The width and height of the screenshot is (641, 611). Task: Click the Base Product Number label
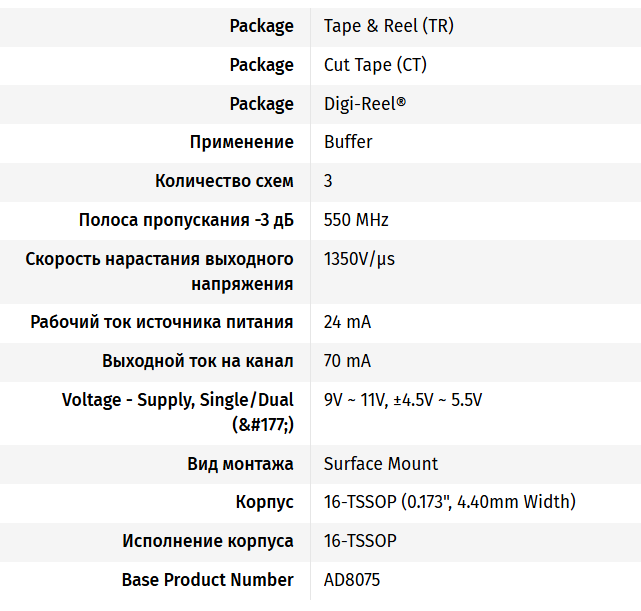point(208,580)
